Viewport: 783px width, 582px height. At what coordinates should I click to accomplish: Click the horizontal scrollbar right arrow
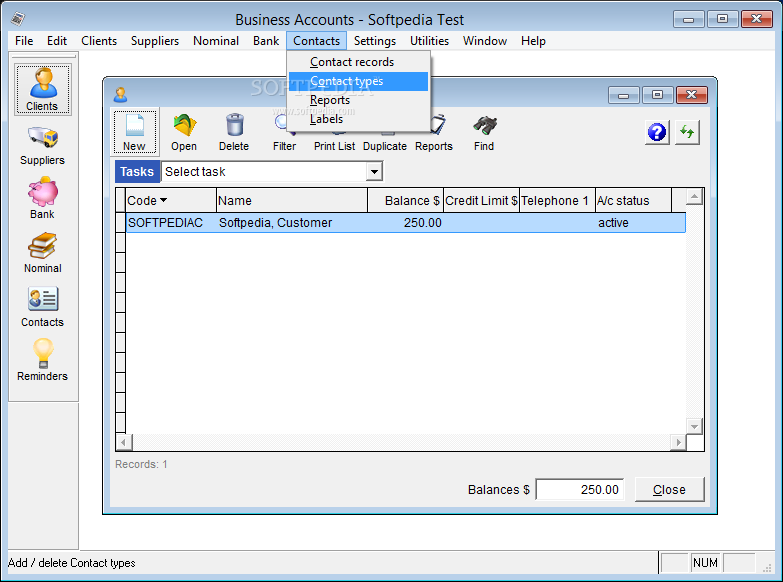click(x=678, y=442)
